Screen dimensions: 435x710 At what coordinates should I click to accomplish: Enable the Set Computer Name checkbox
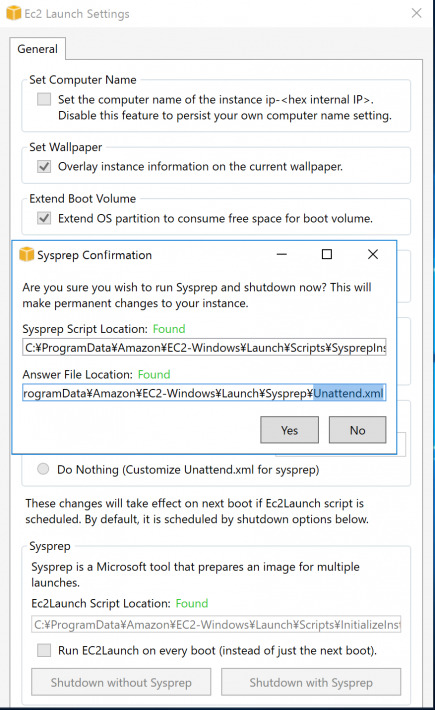click(x=44, y=99)
